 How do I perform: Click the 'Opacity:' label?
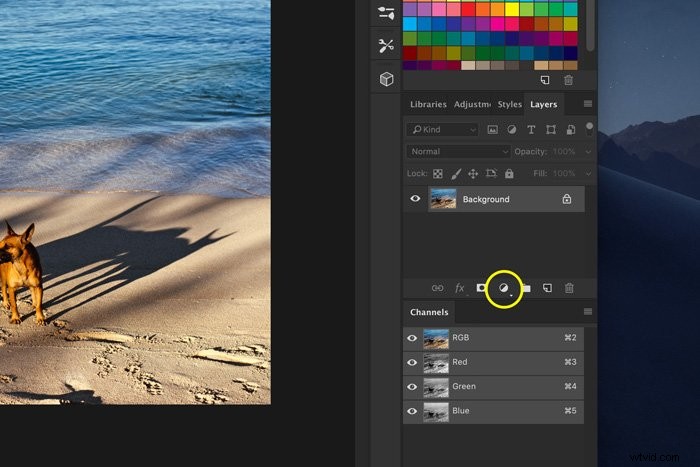tap(530, 152)
